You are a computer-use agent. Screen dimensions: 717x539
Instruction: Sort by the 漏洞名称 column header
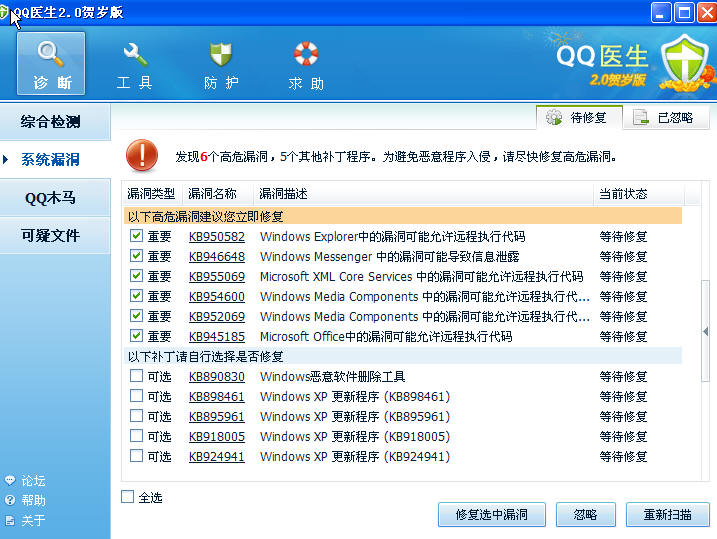(x=218, y=194)
